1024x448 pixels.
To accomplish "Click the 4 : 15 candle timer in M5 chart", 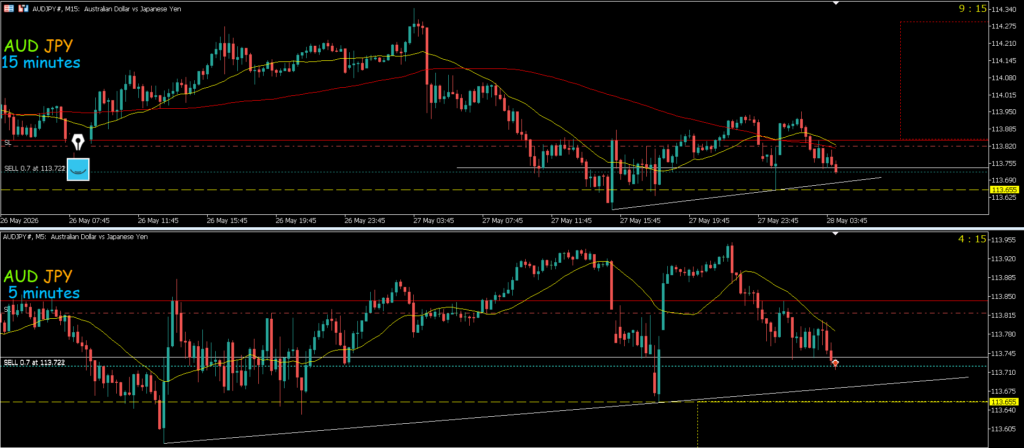I will (972, 239).
